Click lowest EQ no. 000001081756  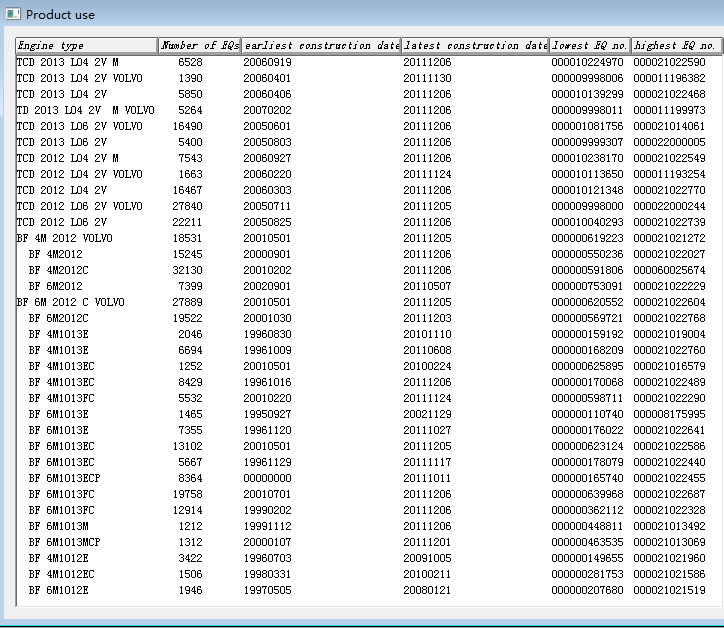tap(587, 126)
